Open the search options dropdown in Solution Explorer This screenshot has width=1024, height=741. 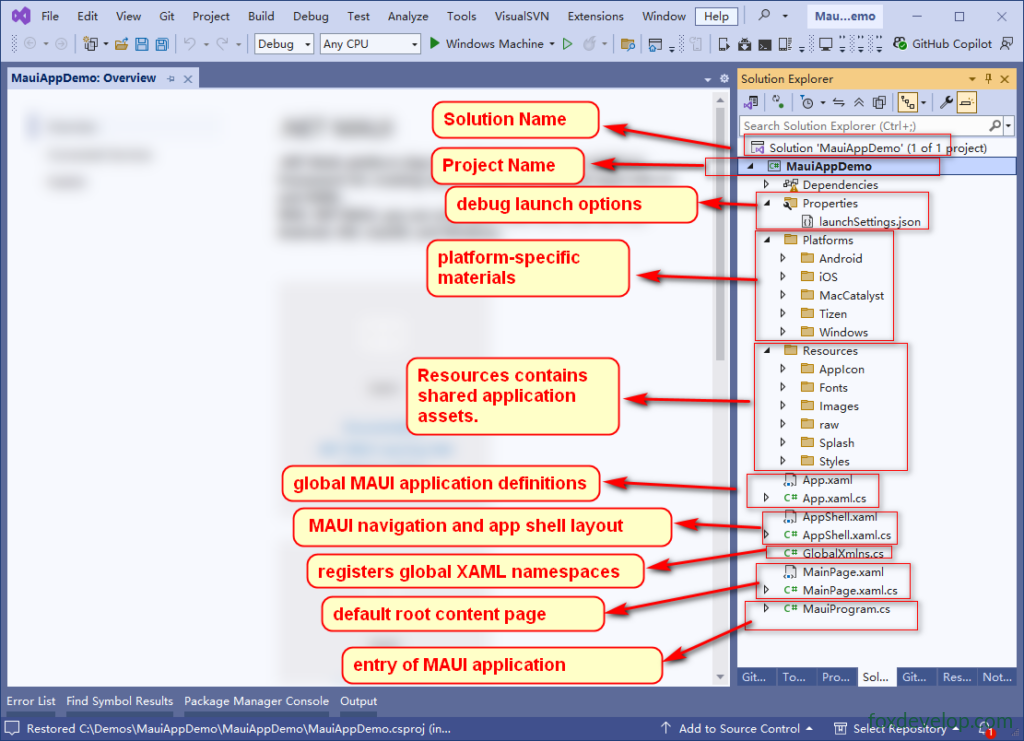[1009, 125]
